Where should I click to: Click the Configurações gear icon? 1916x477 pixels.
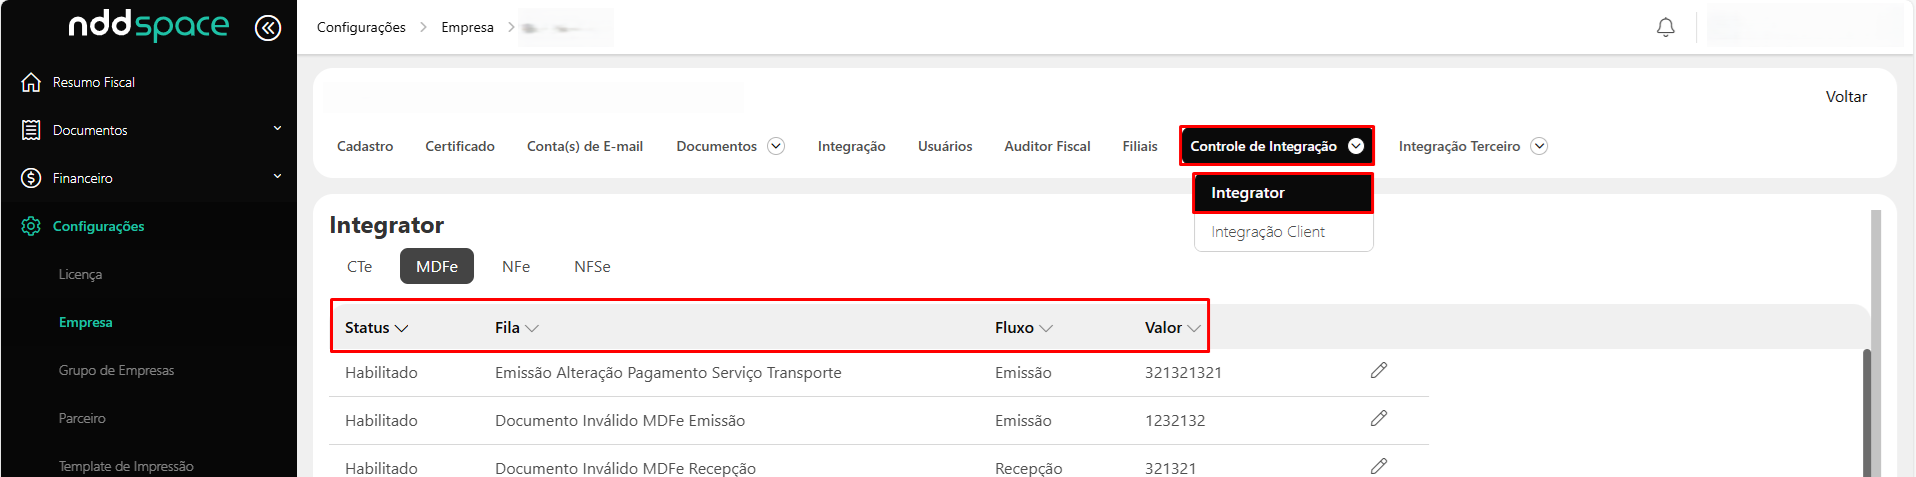31,226
